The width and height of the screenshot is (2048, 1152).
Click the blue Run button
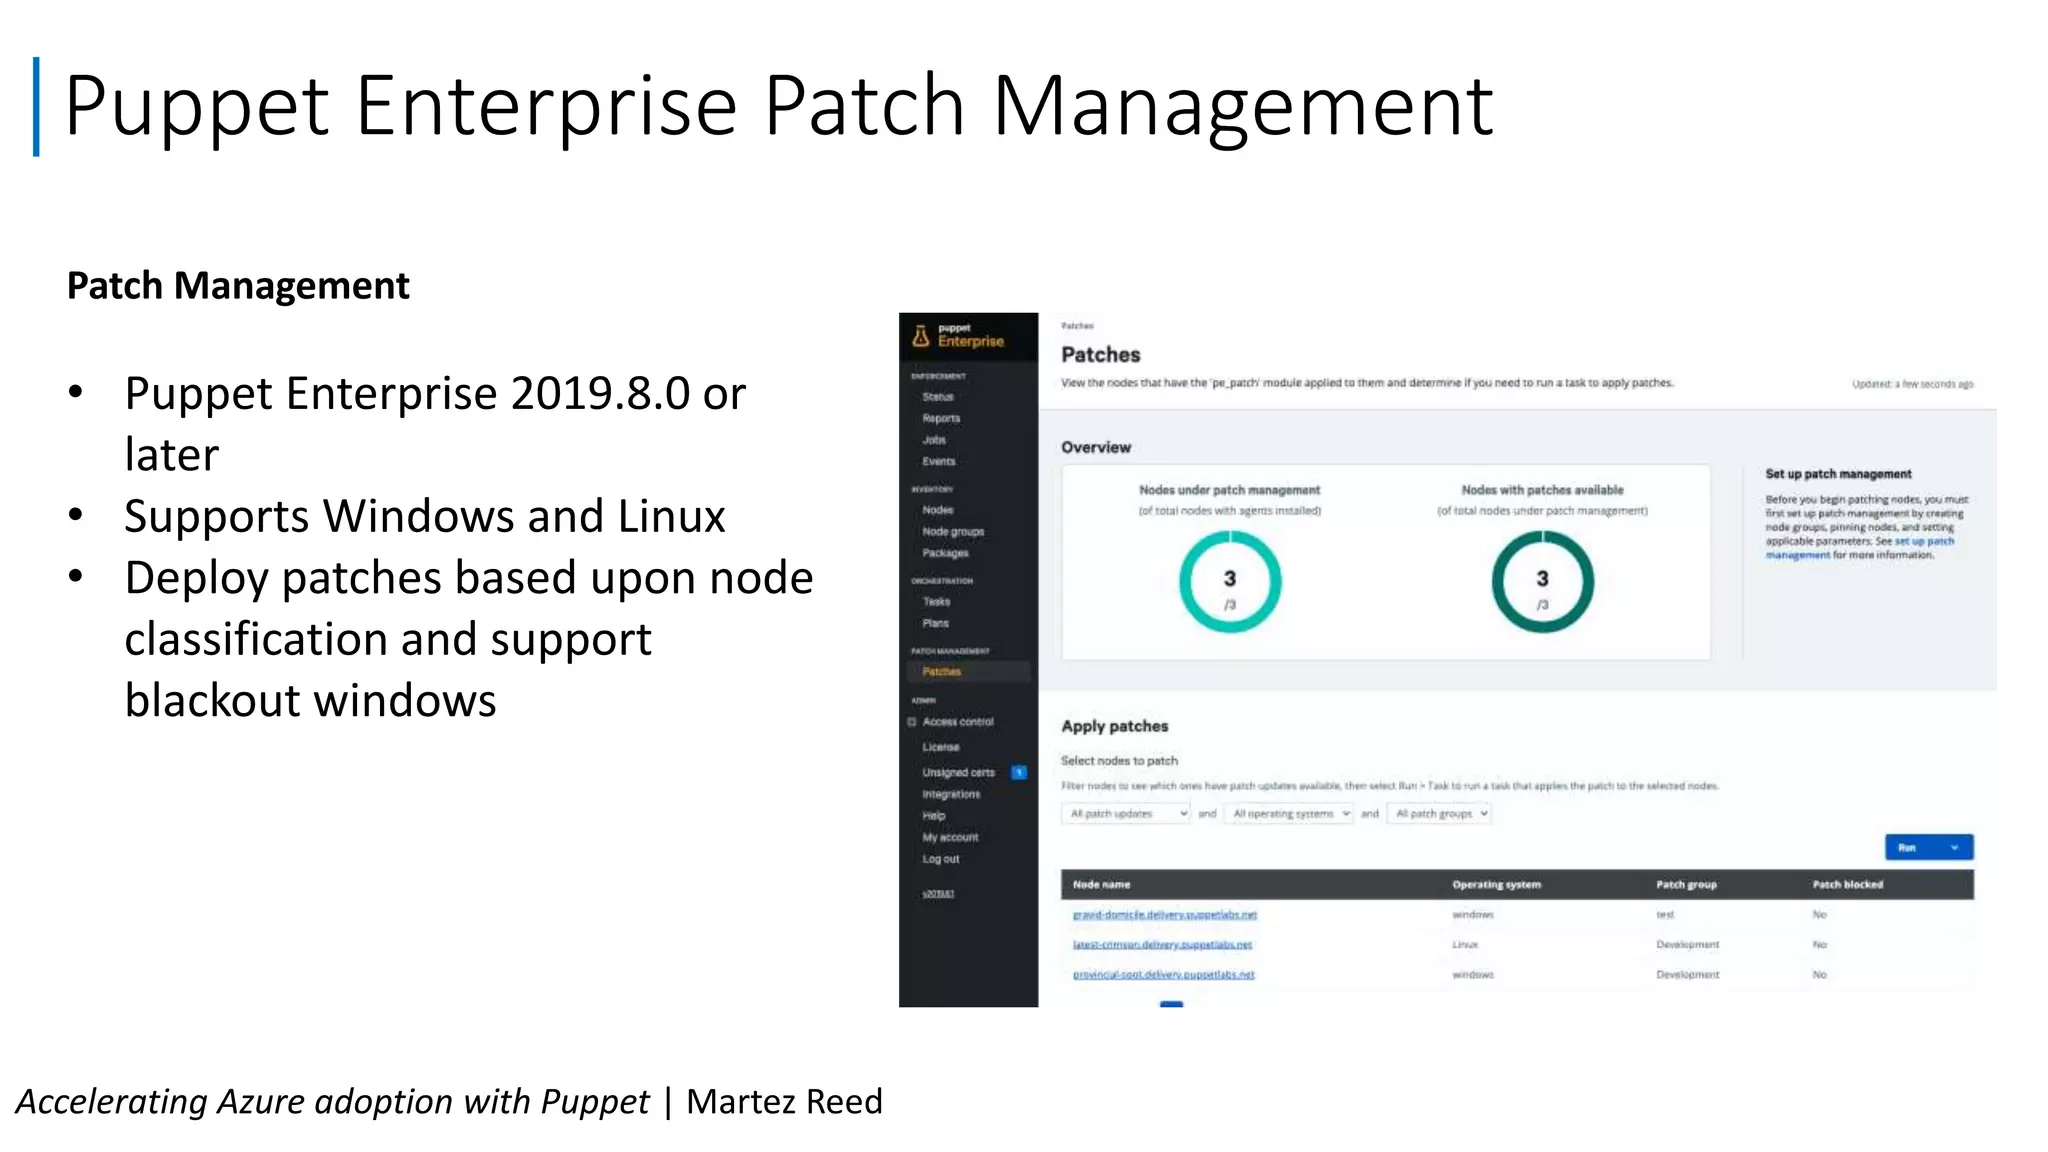[x=1909, y=848]
